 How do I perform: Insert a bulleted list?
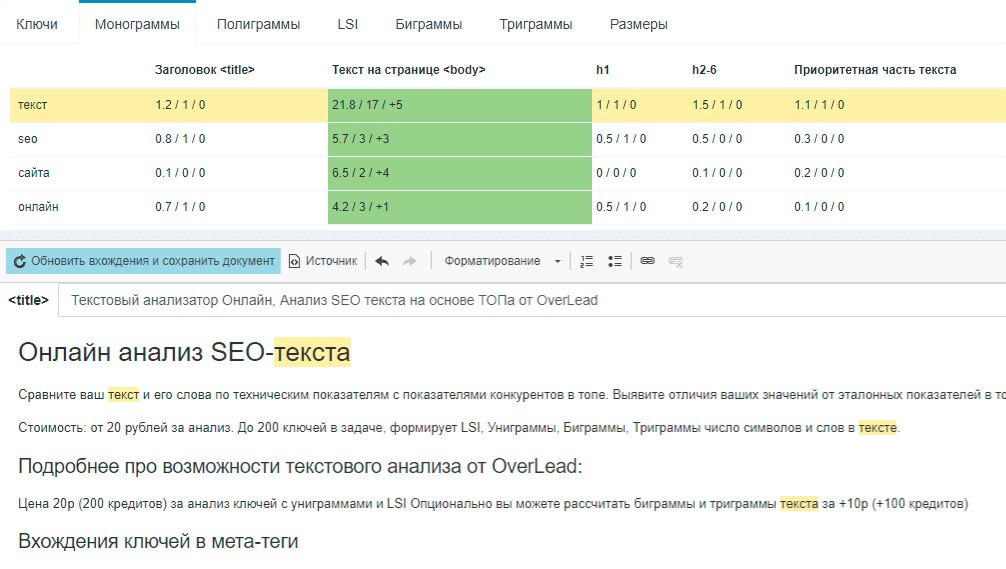pyautogui.click(x=615, y=261)
